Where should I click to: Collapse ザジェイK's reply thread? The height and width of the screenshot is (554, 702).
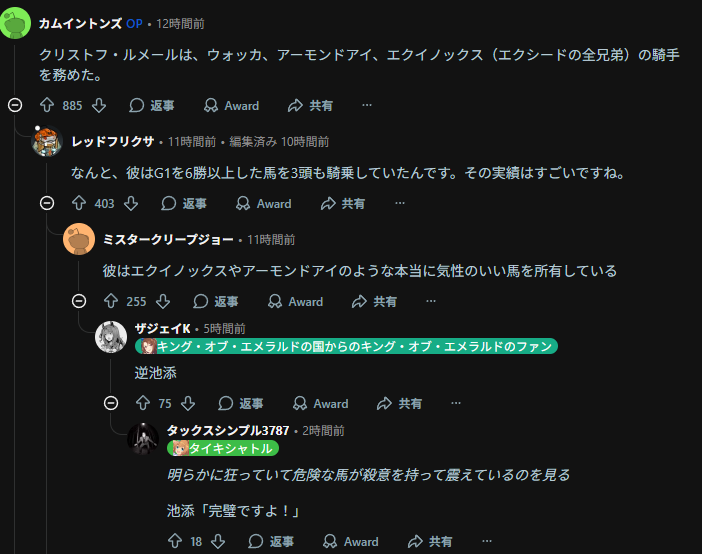pos(111,403)
